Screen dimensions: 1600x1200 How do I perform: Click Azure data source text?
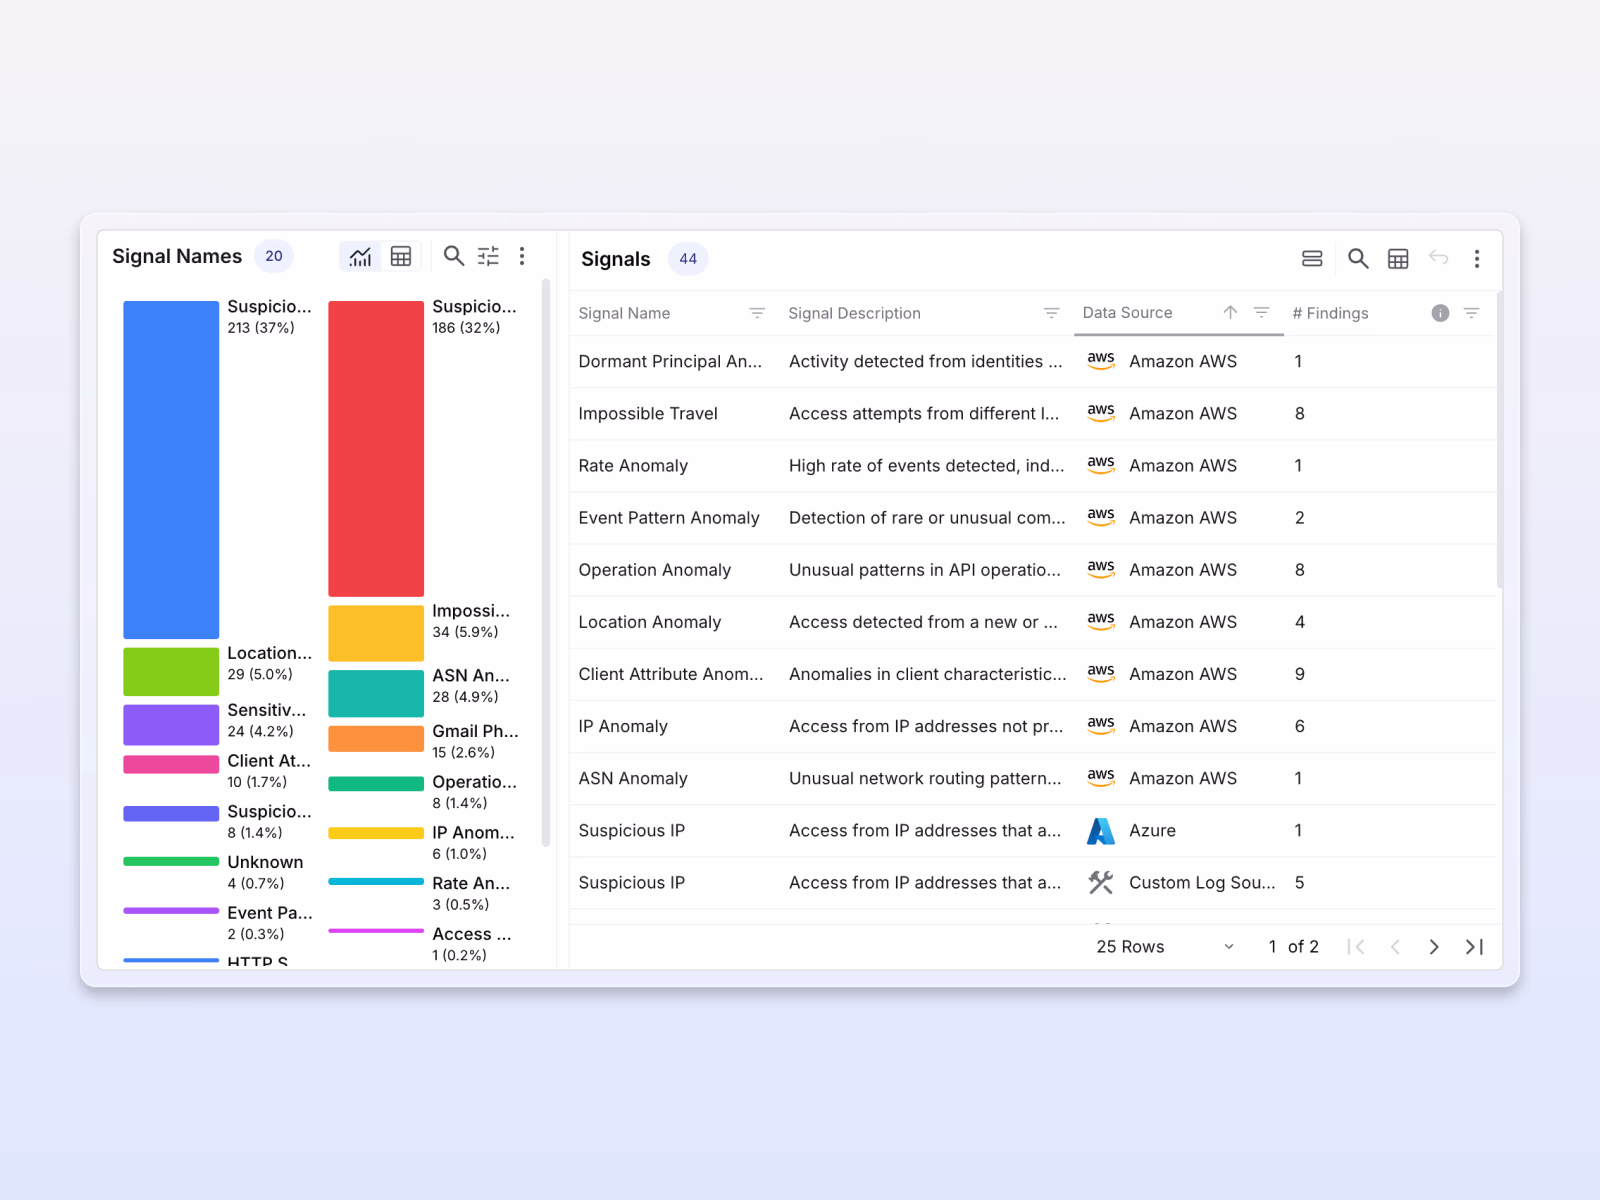click(1152, 831)
